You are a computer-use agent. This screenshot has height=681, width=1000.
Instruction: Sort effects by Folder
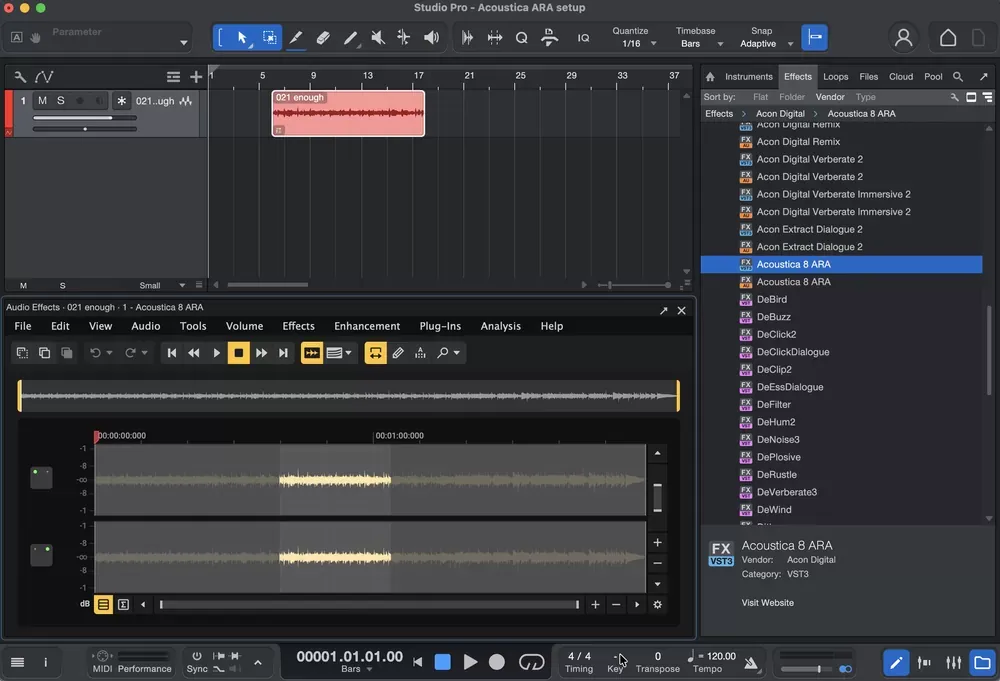pos(791,97)
